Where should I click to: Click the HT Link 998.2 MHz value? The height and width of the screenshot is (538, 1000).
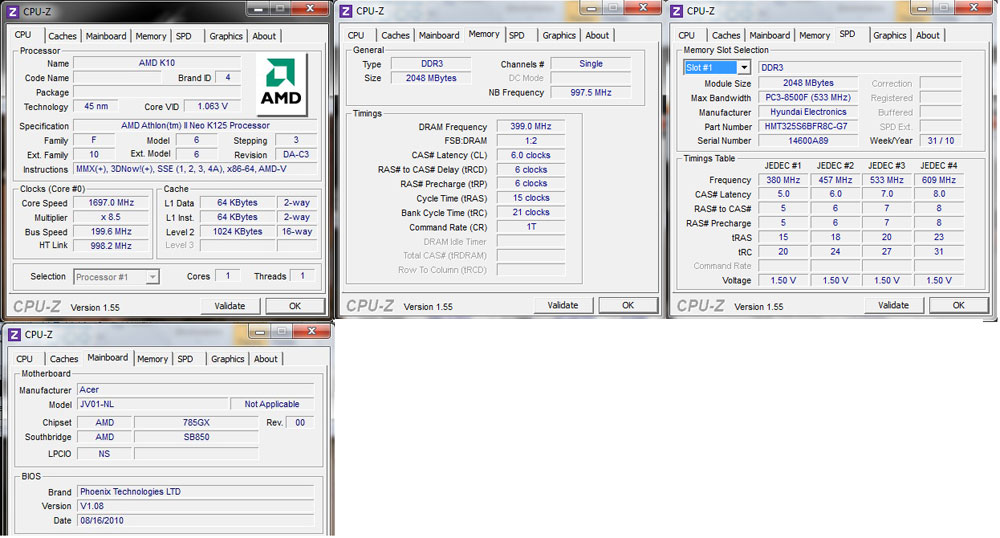pyautogui.click(x=112, y=246)
